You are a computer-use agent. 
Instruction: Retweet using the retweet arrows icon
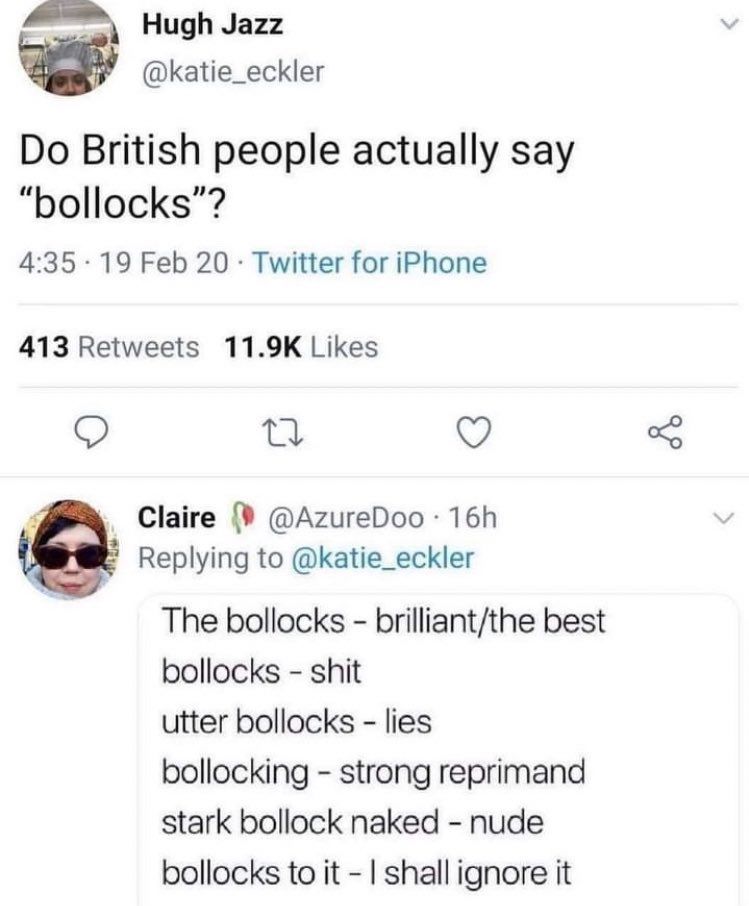(283, 434)
